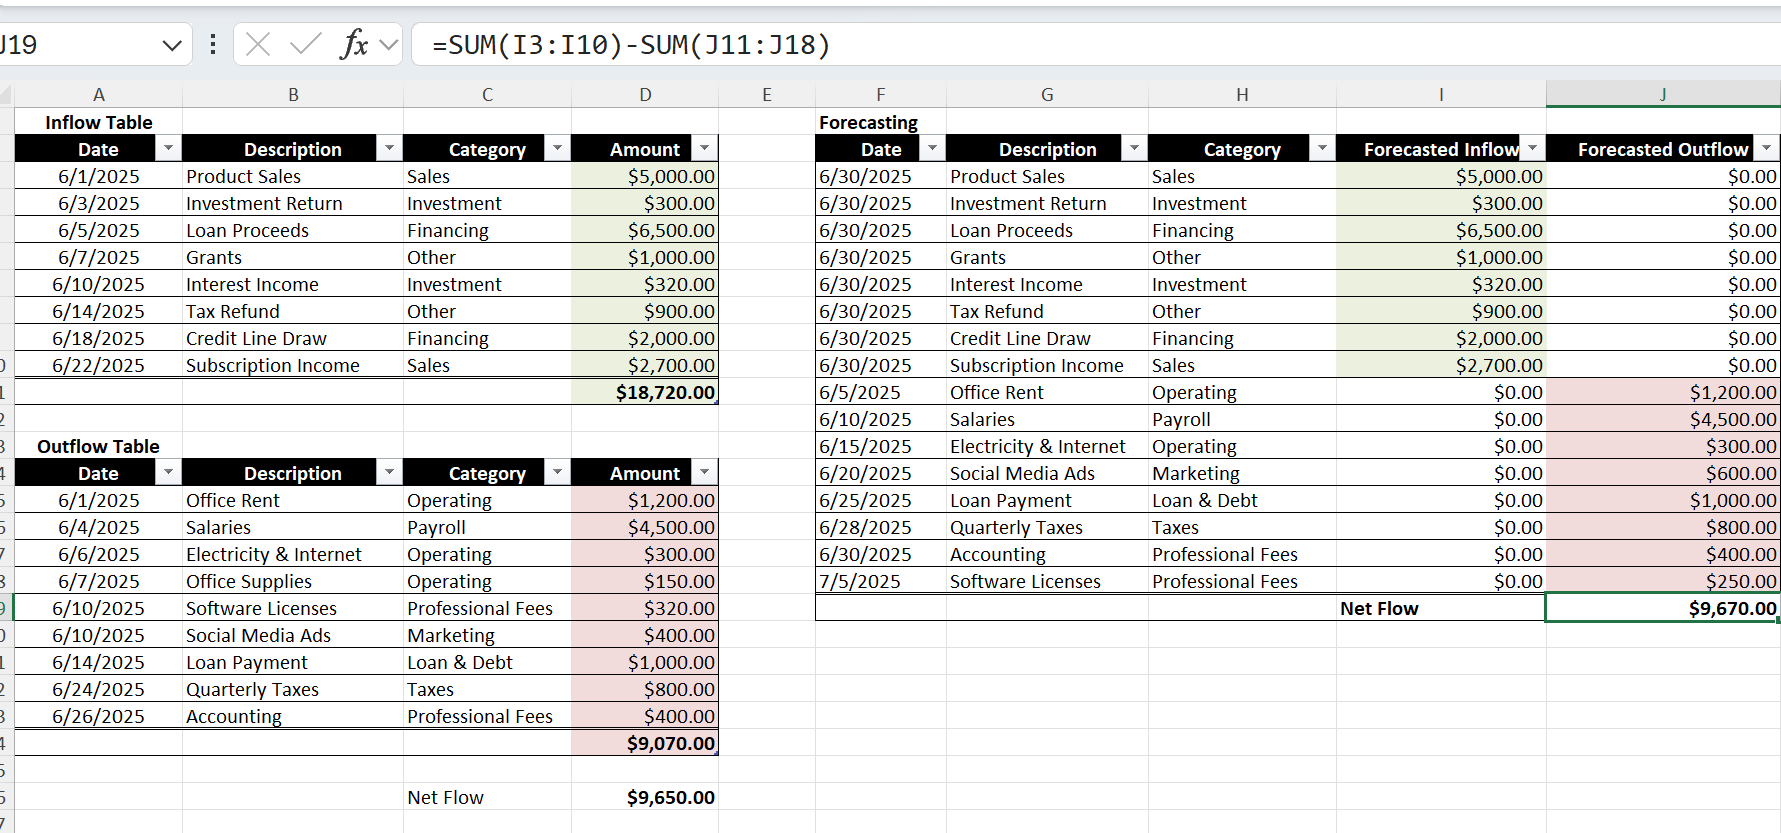Select the 6/22/2025 date cell
Image resolution: width=1781 pixels, height=833 pixels.
(x=98, y=365)
